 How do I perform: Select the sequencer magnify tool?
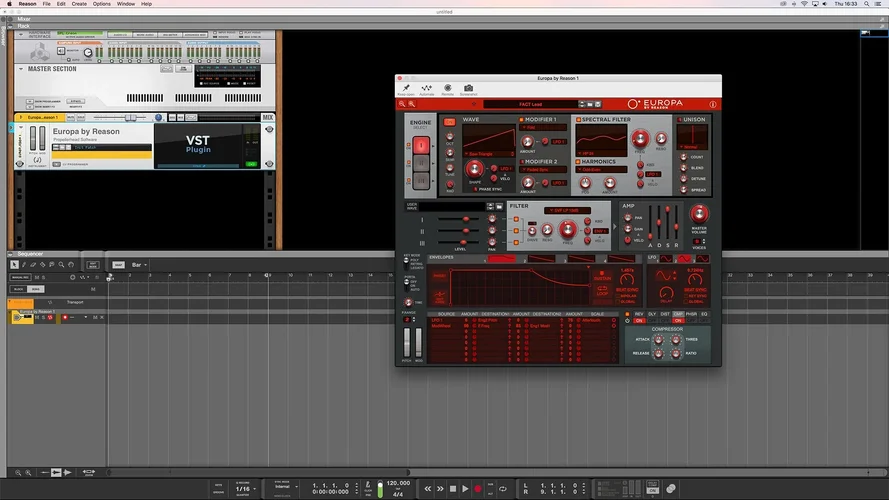61,265
